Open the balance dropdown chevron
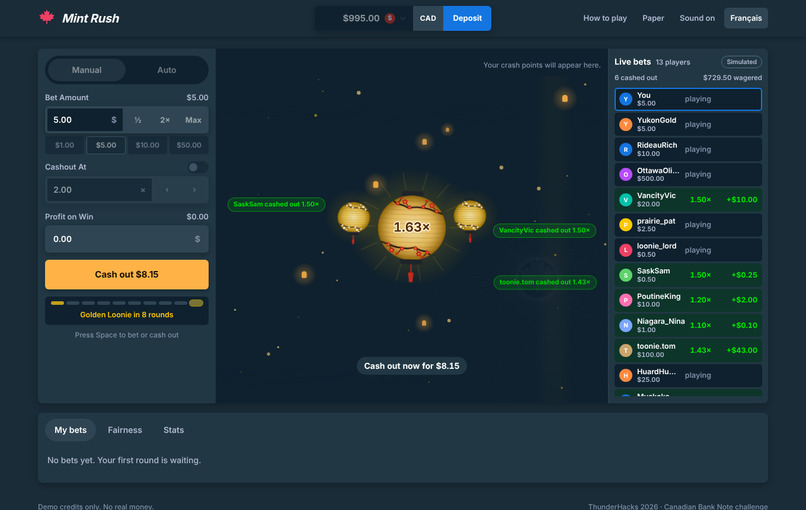 pos(403,19)
